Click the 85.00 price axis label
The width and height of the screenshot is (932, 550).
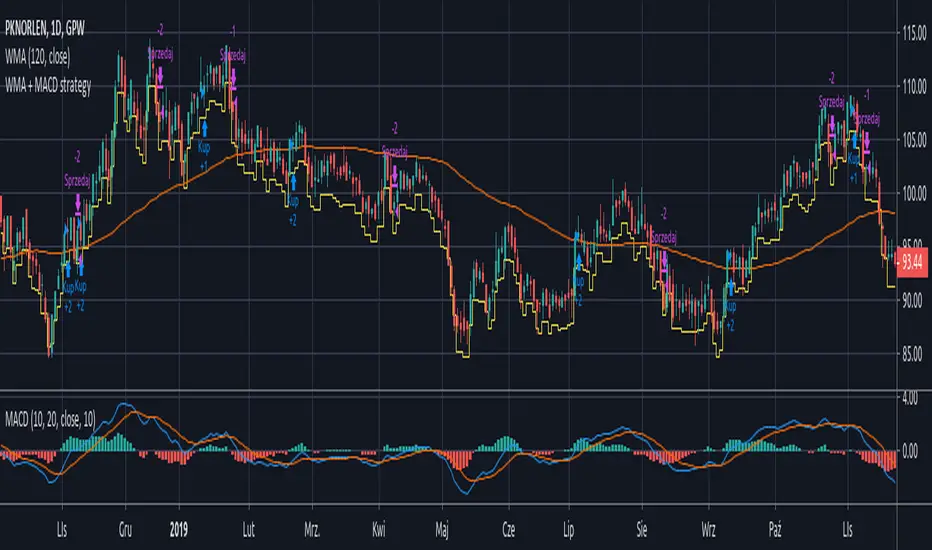[x=912, y=355]
